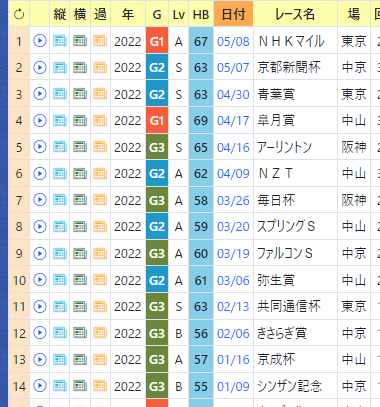Open the past results icon for NZT
Screen dimensions: 380x407
tap(100, 173)
